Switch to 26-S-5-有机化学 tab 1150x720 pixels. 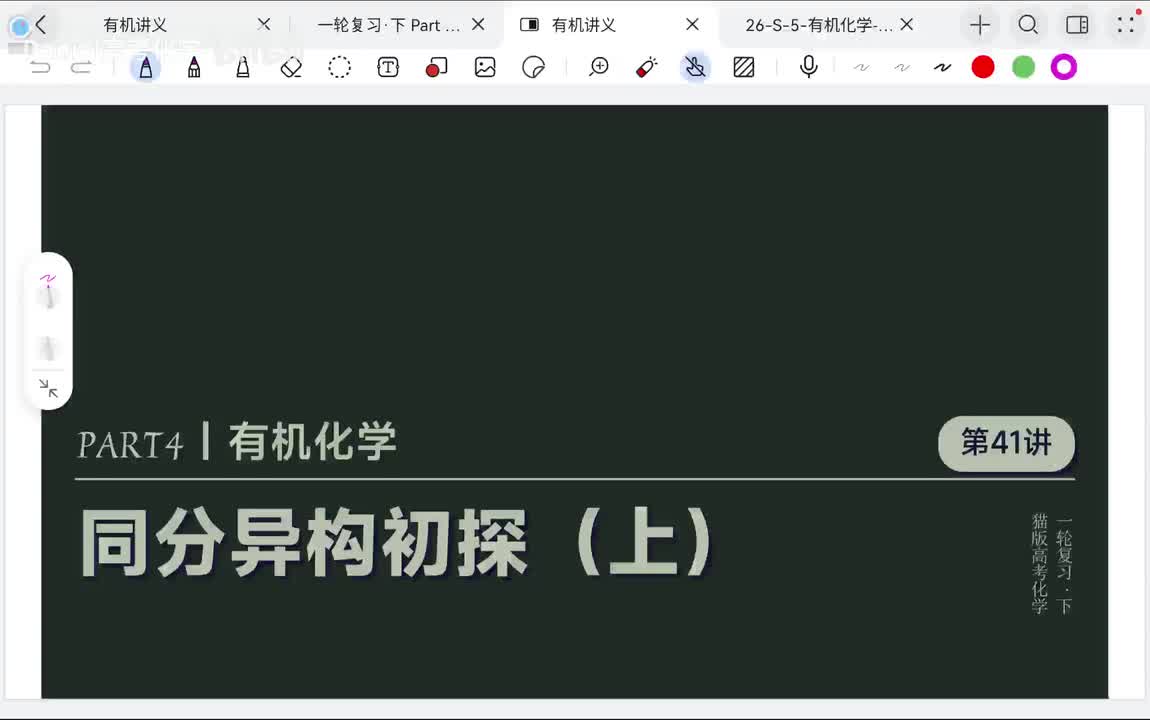[818, 25]
